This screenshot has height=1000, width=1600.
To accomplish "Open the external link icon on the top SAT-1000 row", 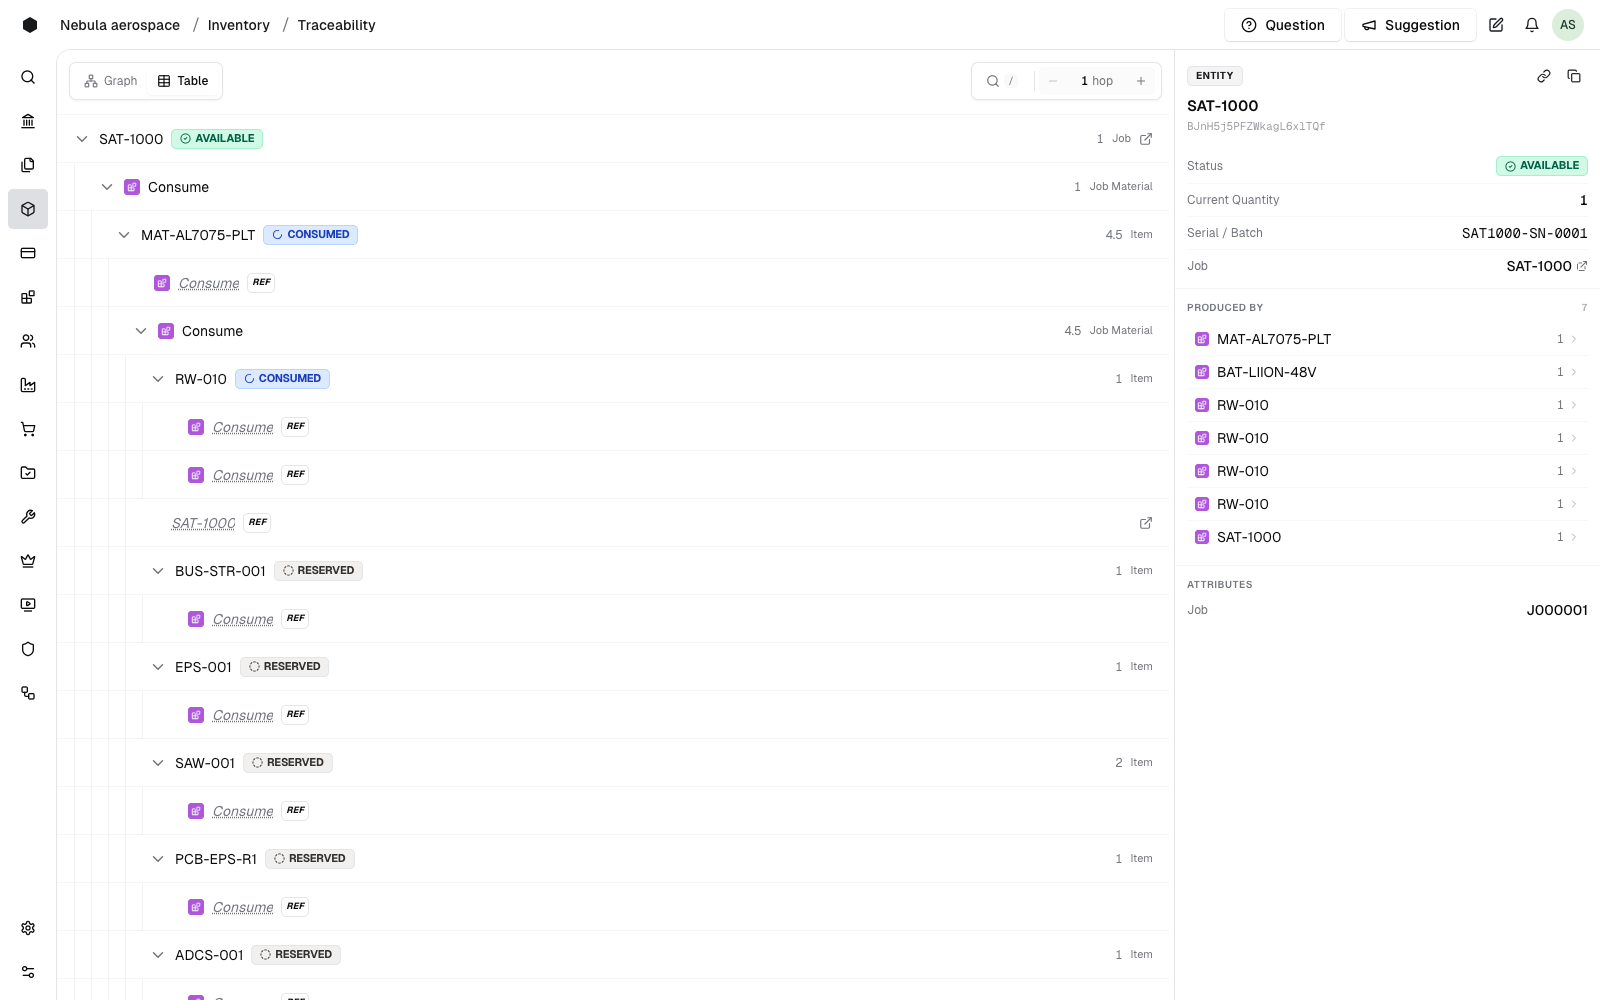I will pyautogui.click(x=1146, y=139).
